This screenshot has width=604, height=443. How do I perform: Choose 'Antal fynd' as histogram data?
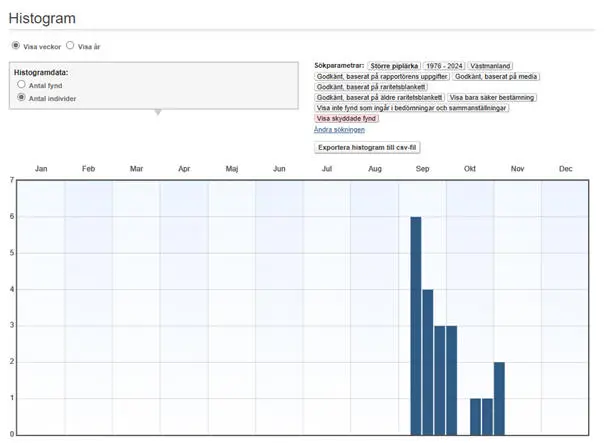coord(21,86)
